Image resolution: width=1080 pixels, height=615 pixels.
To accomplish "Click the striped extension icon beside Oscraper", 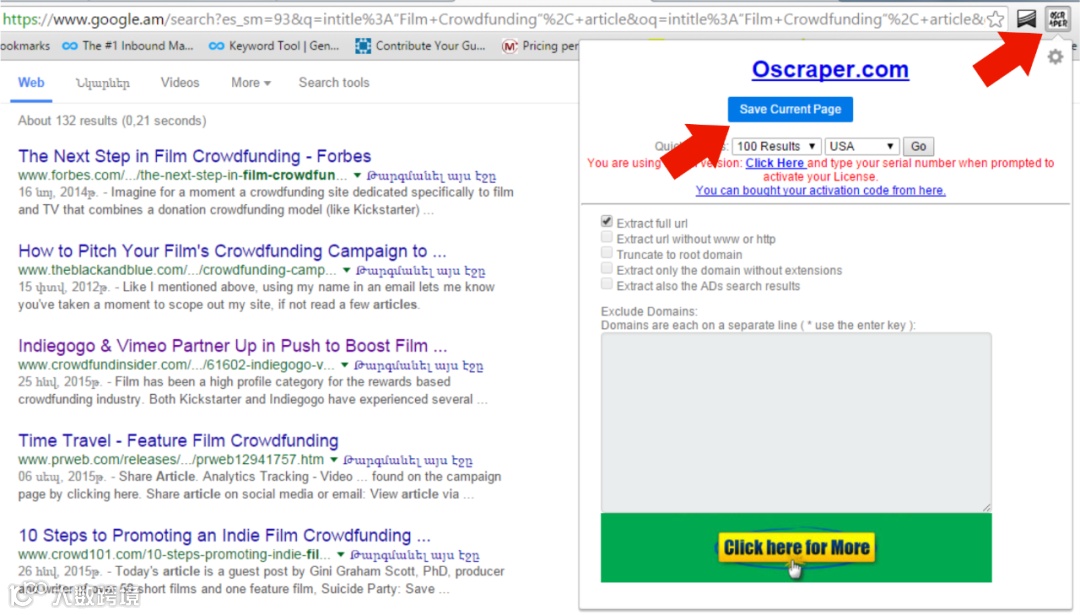I will click(x=1026, y=19).
